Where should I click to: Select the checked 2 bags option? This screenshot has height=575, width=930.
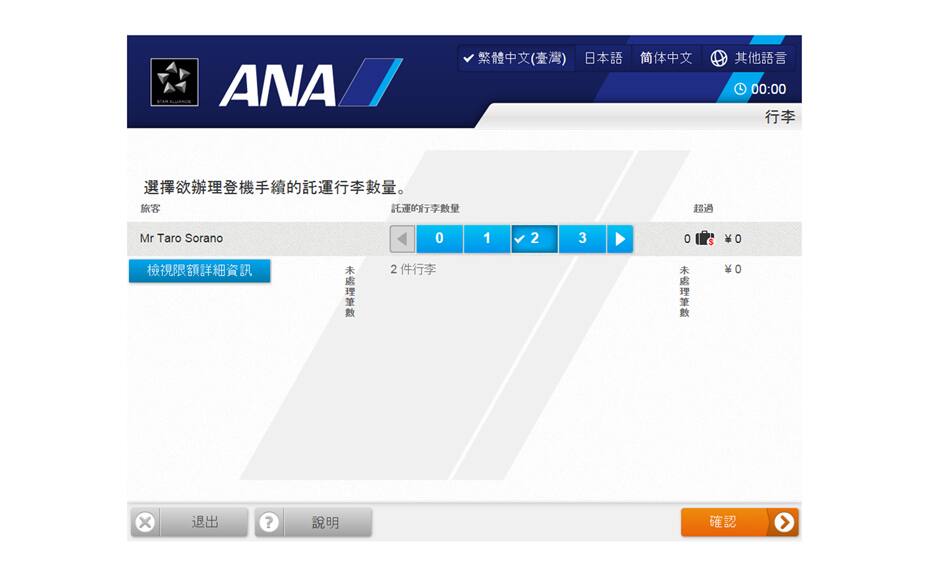[534, 239]
